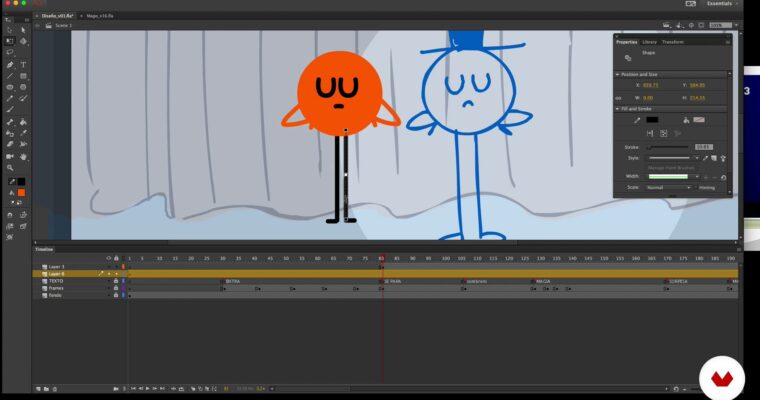
Task: Select the Pencil tool
Action: [x=10, y=99]
